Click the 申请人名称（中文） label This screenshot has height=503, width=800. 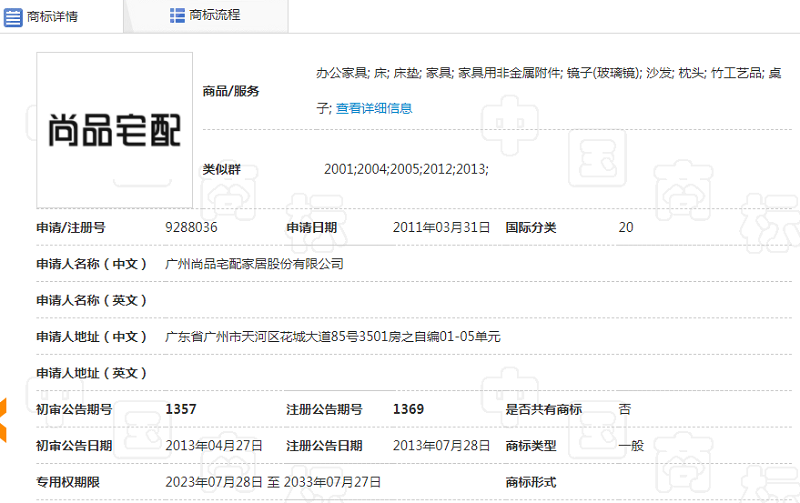[91, 264]
